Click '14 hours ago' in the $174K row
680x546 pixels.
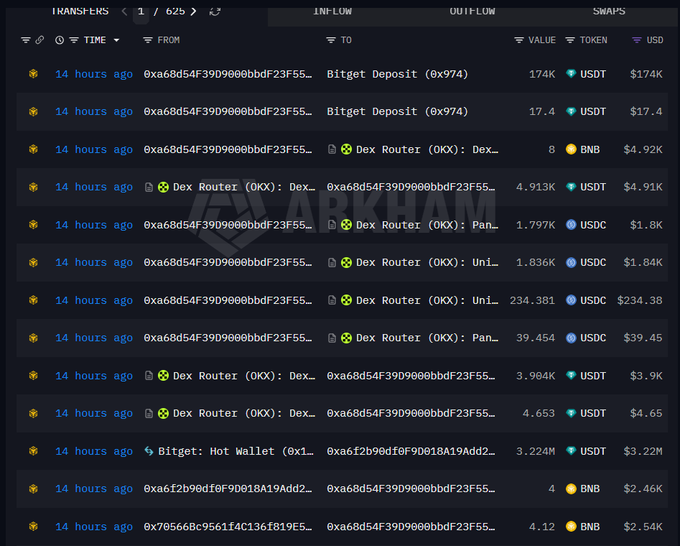(94, 75)
